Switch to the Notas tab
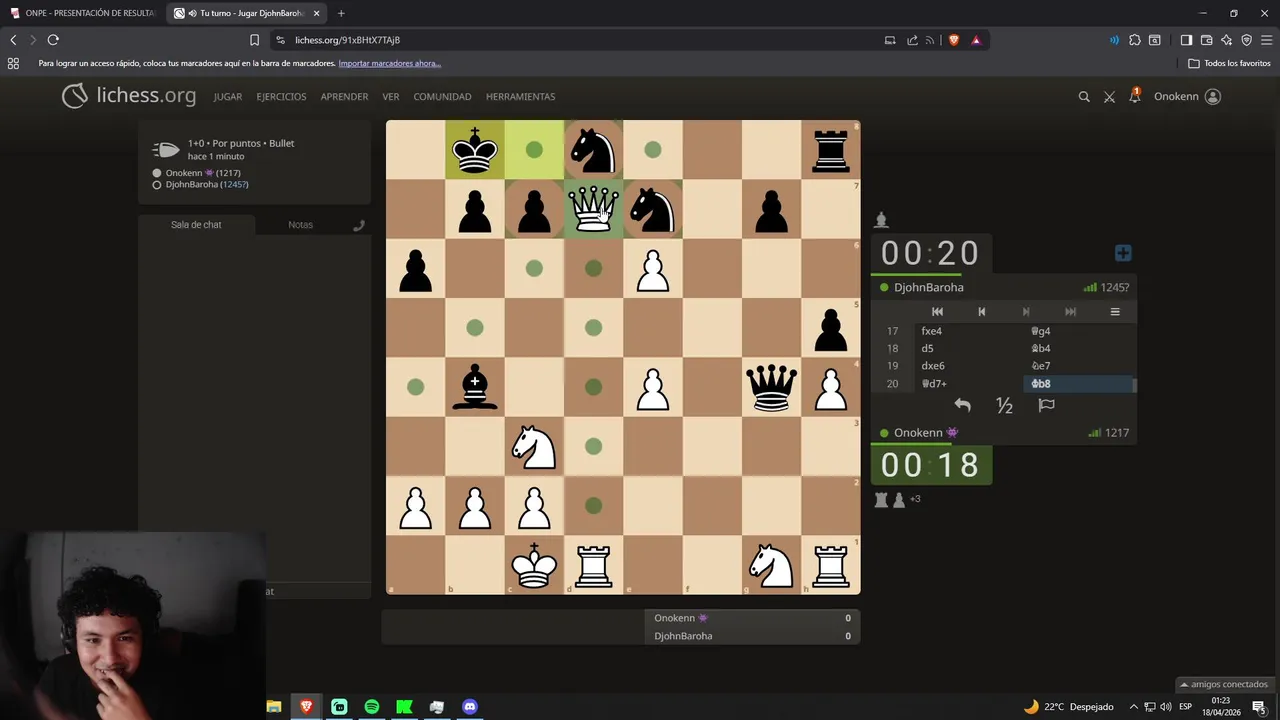The height and width of the screenshot is (720, 1280). (x=300, y=225)
